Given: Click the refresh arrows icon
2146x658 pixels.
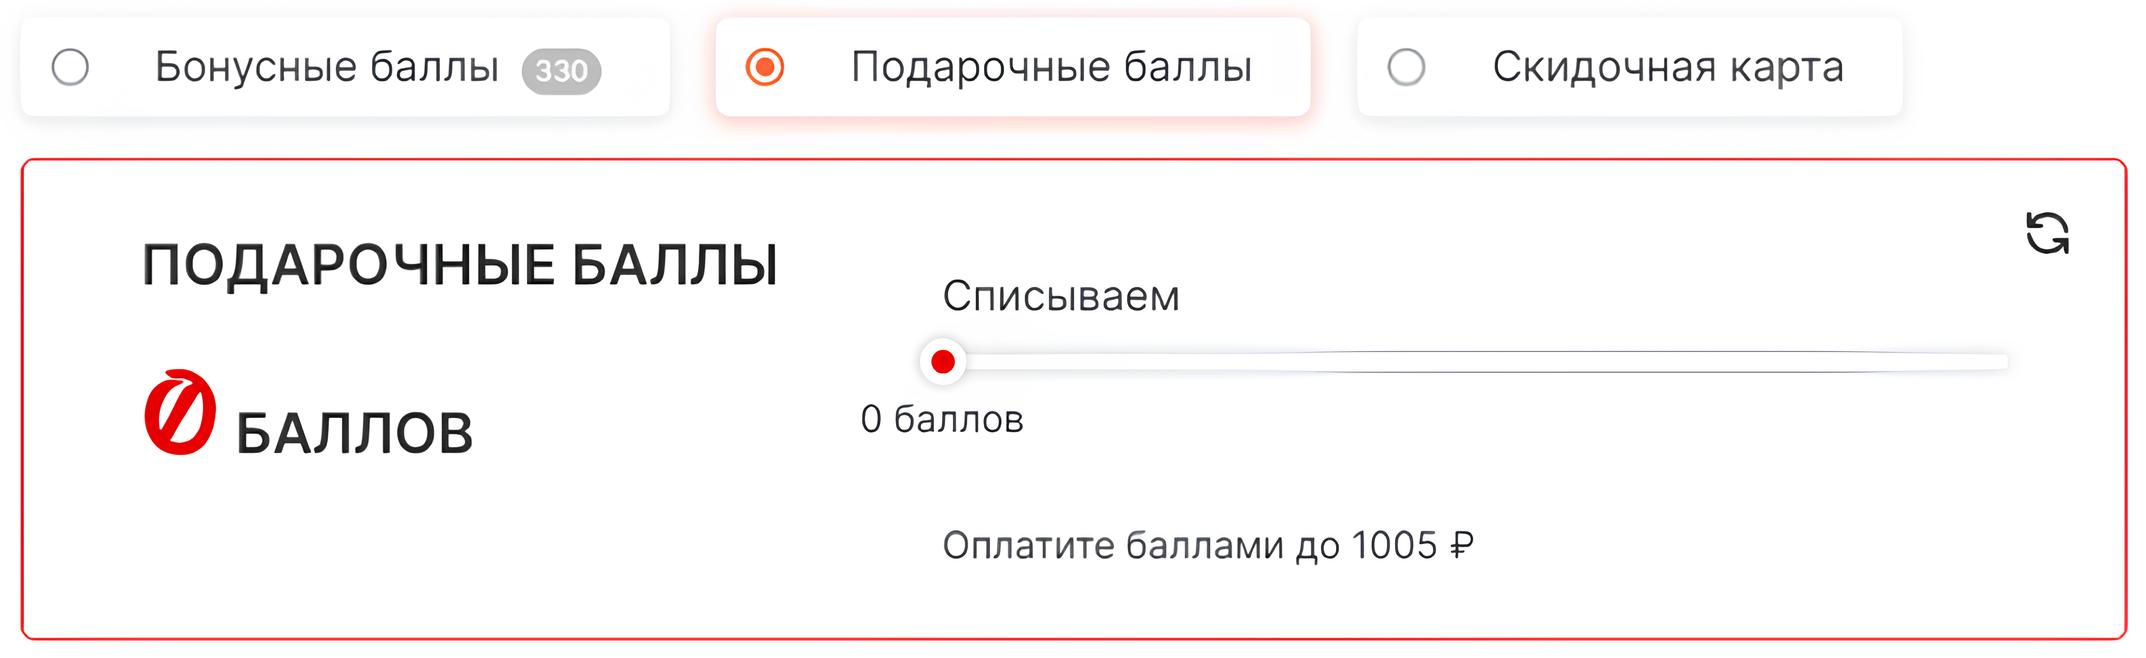Looking at the screenshot, I should tap(2047, 234).
